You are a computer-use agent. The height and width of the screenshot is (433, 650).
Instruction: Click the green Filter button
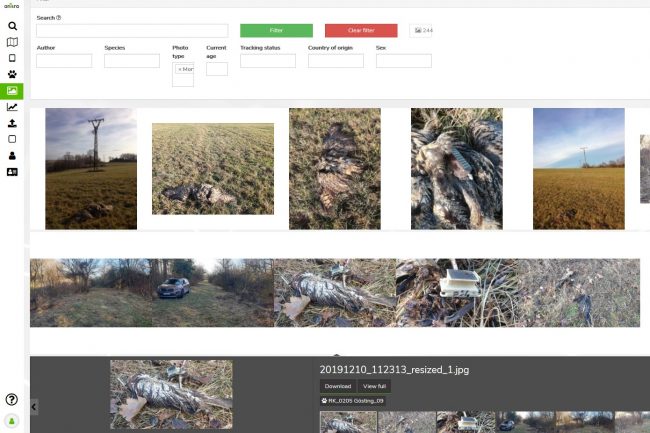point(276,31)
